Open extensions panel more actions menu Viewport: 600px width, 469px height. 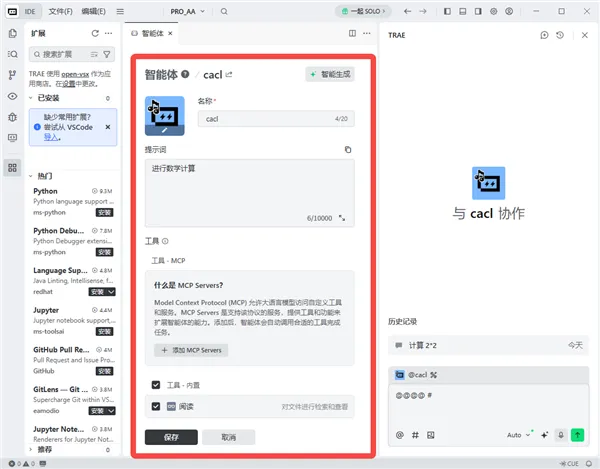[109, 33]
